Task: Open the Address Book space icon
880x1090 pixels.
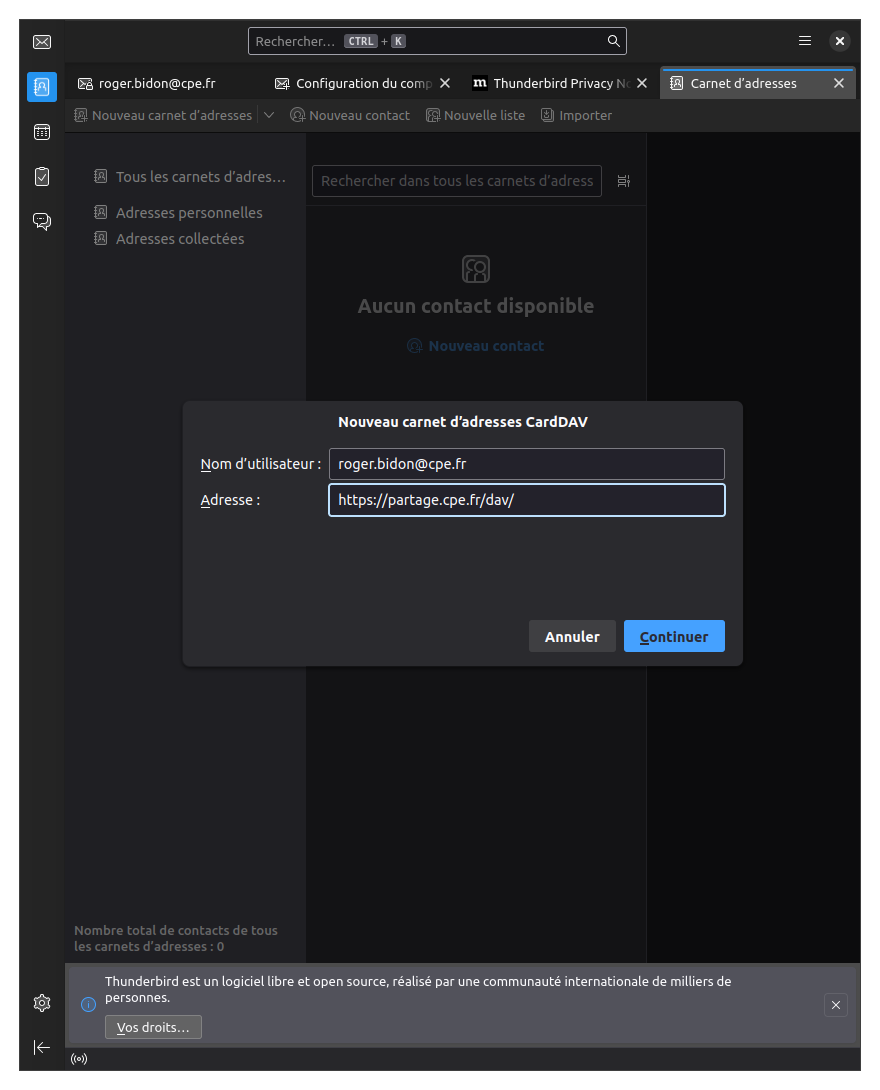Action: click(x=42, y=87)
